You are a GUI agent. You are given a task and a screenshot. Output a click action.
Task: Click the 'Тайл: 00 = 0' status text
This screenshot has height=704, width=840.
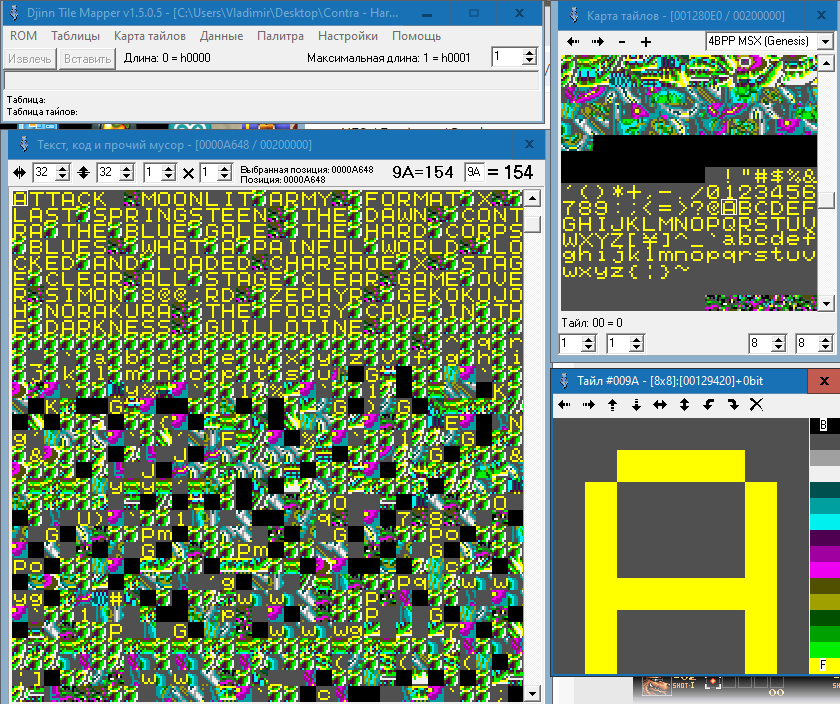click(x=592, y=323)
